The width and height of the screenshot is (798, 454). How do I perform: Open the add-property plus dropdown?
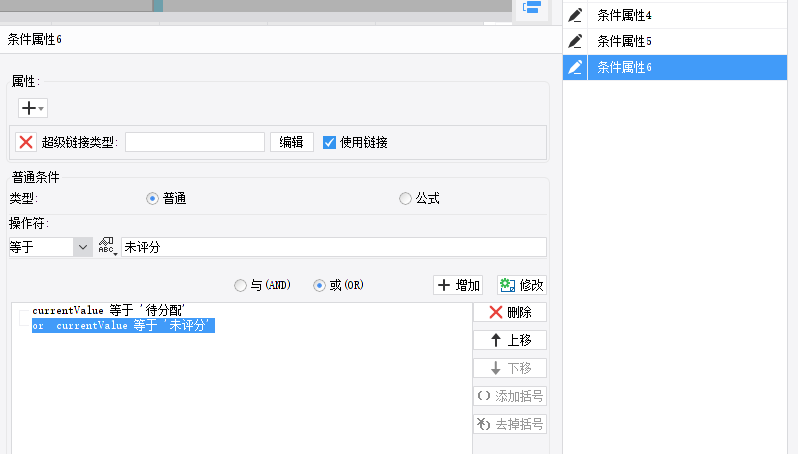point(33,108)
